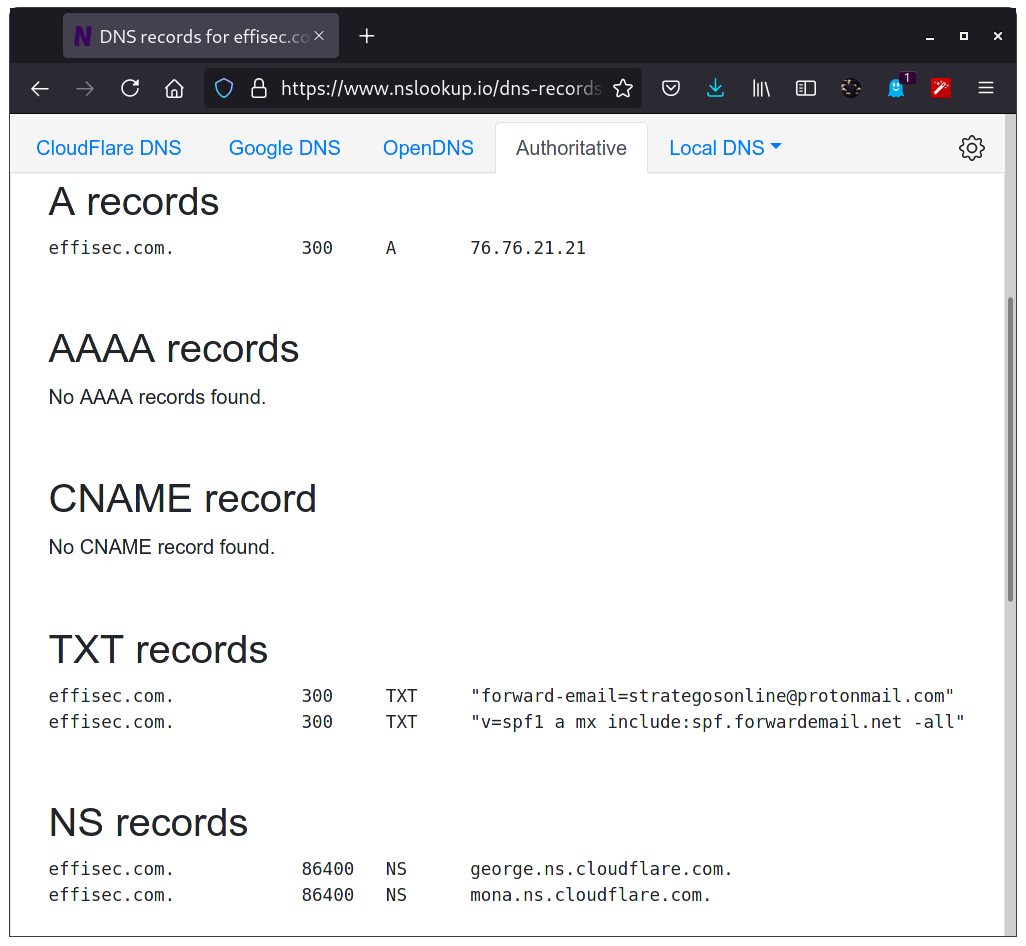Screen dimensions: 1026x946
Task: Open a new browser tab
Action: click(366, 35)
